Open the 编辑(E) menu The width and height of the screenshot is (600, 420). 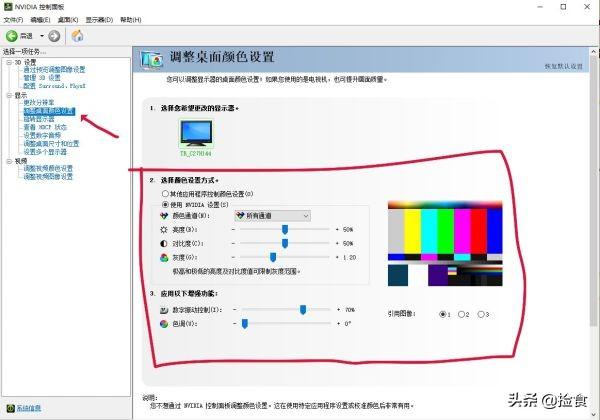click(x=40, y=20)
